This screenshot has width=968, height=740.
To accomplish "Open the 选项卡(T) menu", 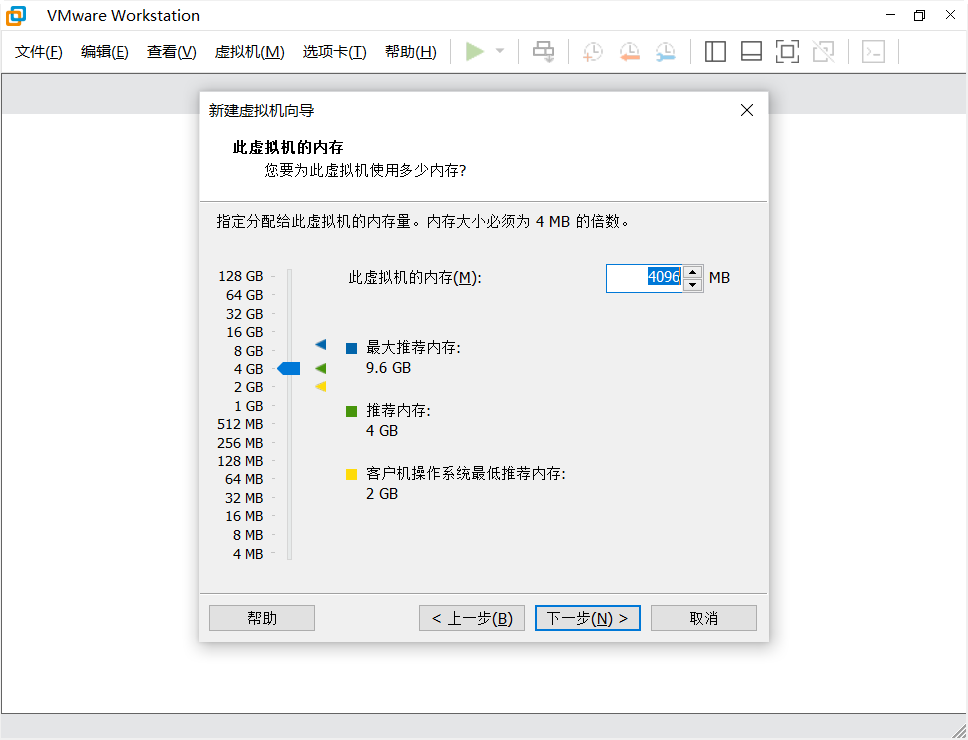I will (x=335, y=52).
